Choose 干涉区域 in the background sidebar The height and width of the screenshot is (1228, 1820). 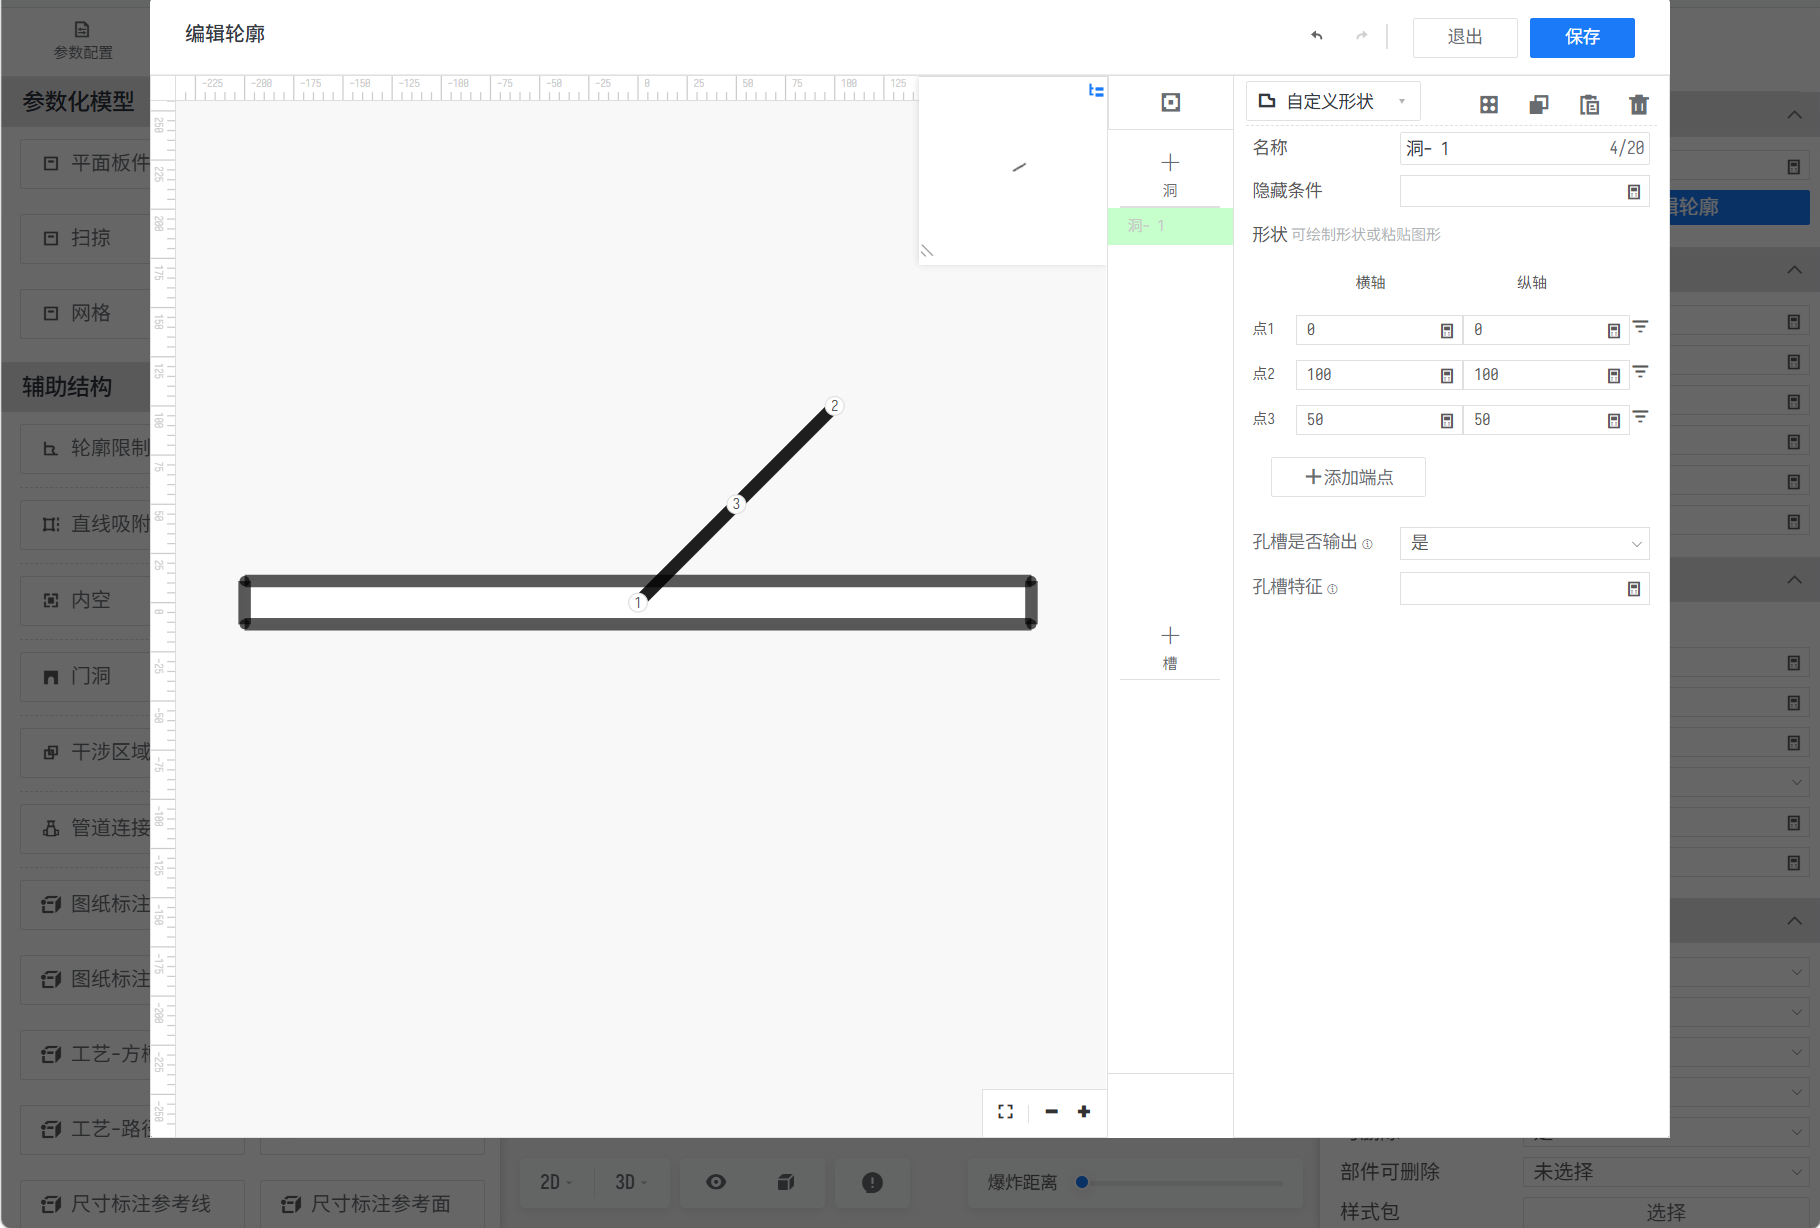pyautogui.click(x=86, y=752)
